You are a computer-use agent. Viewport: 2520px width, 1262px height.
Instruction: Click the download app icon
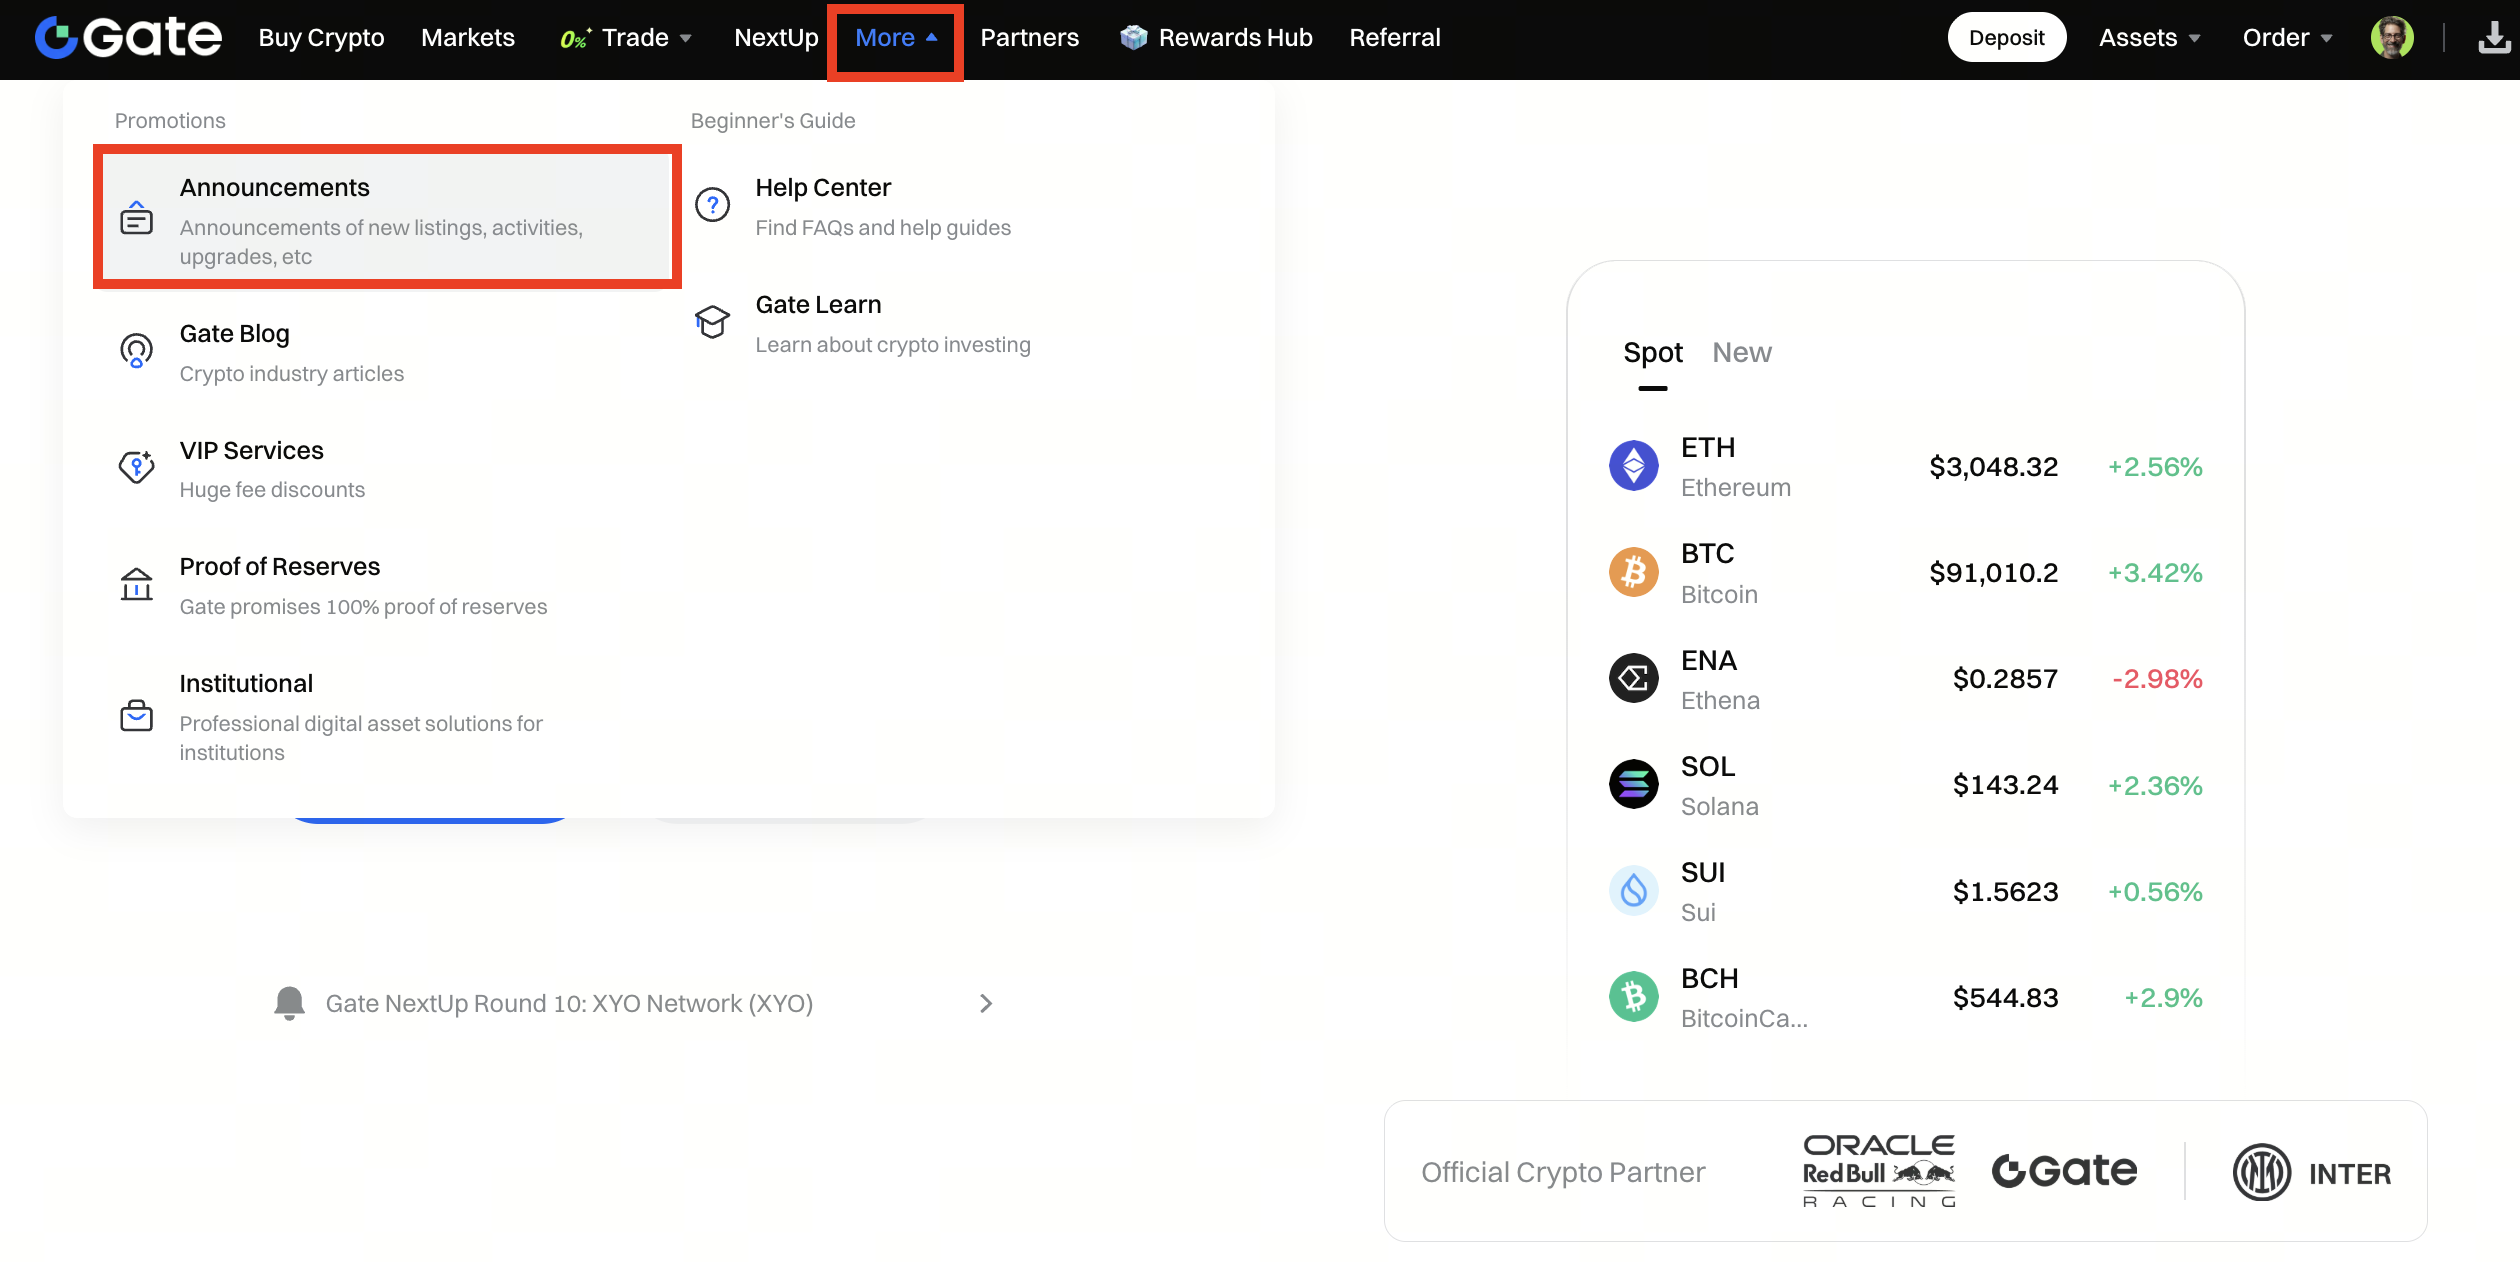tap(2493, 38)
